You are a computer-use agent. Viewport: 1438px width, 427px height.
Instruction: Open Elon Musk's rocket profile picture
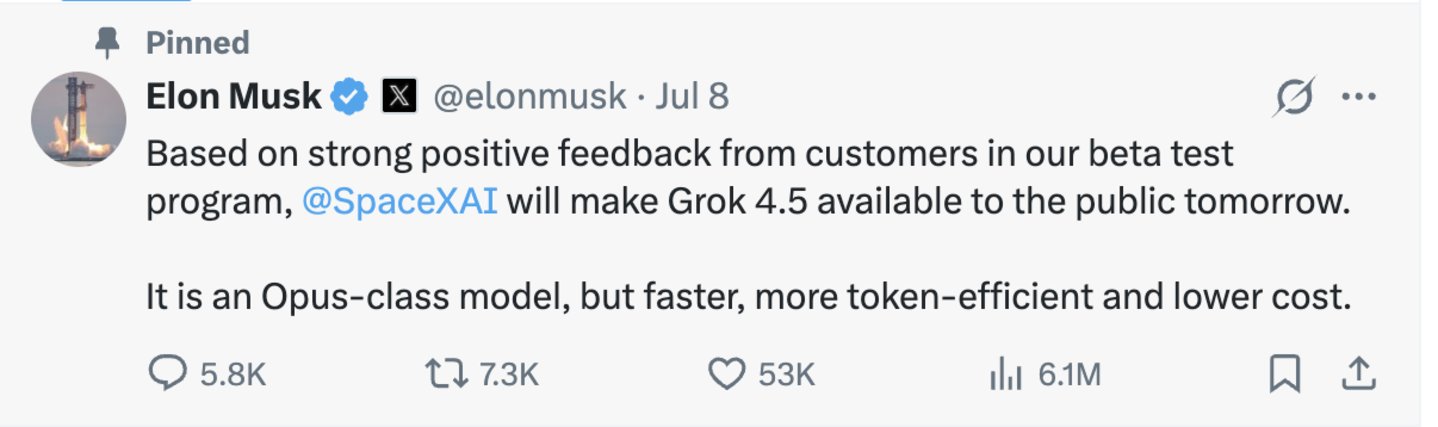[x=79, y=119]
